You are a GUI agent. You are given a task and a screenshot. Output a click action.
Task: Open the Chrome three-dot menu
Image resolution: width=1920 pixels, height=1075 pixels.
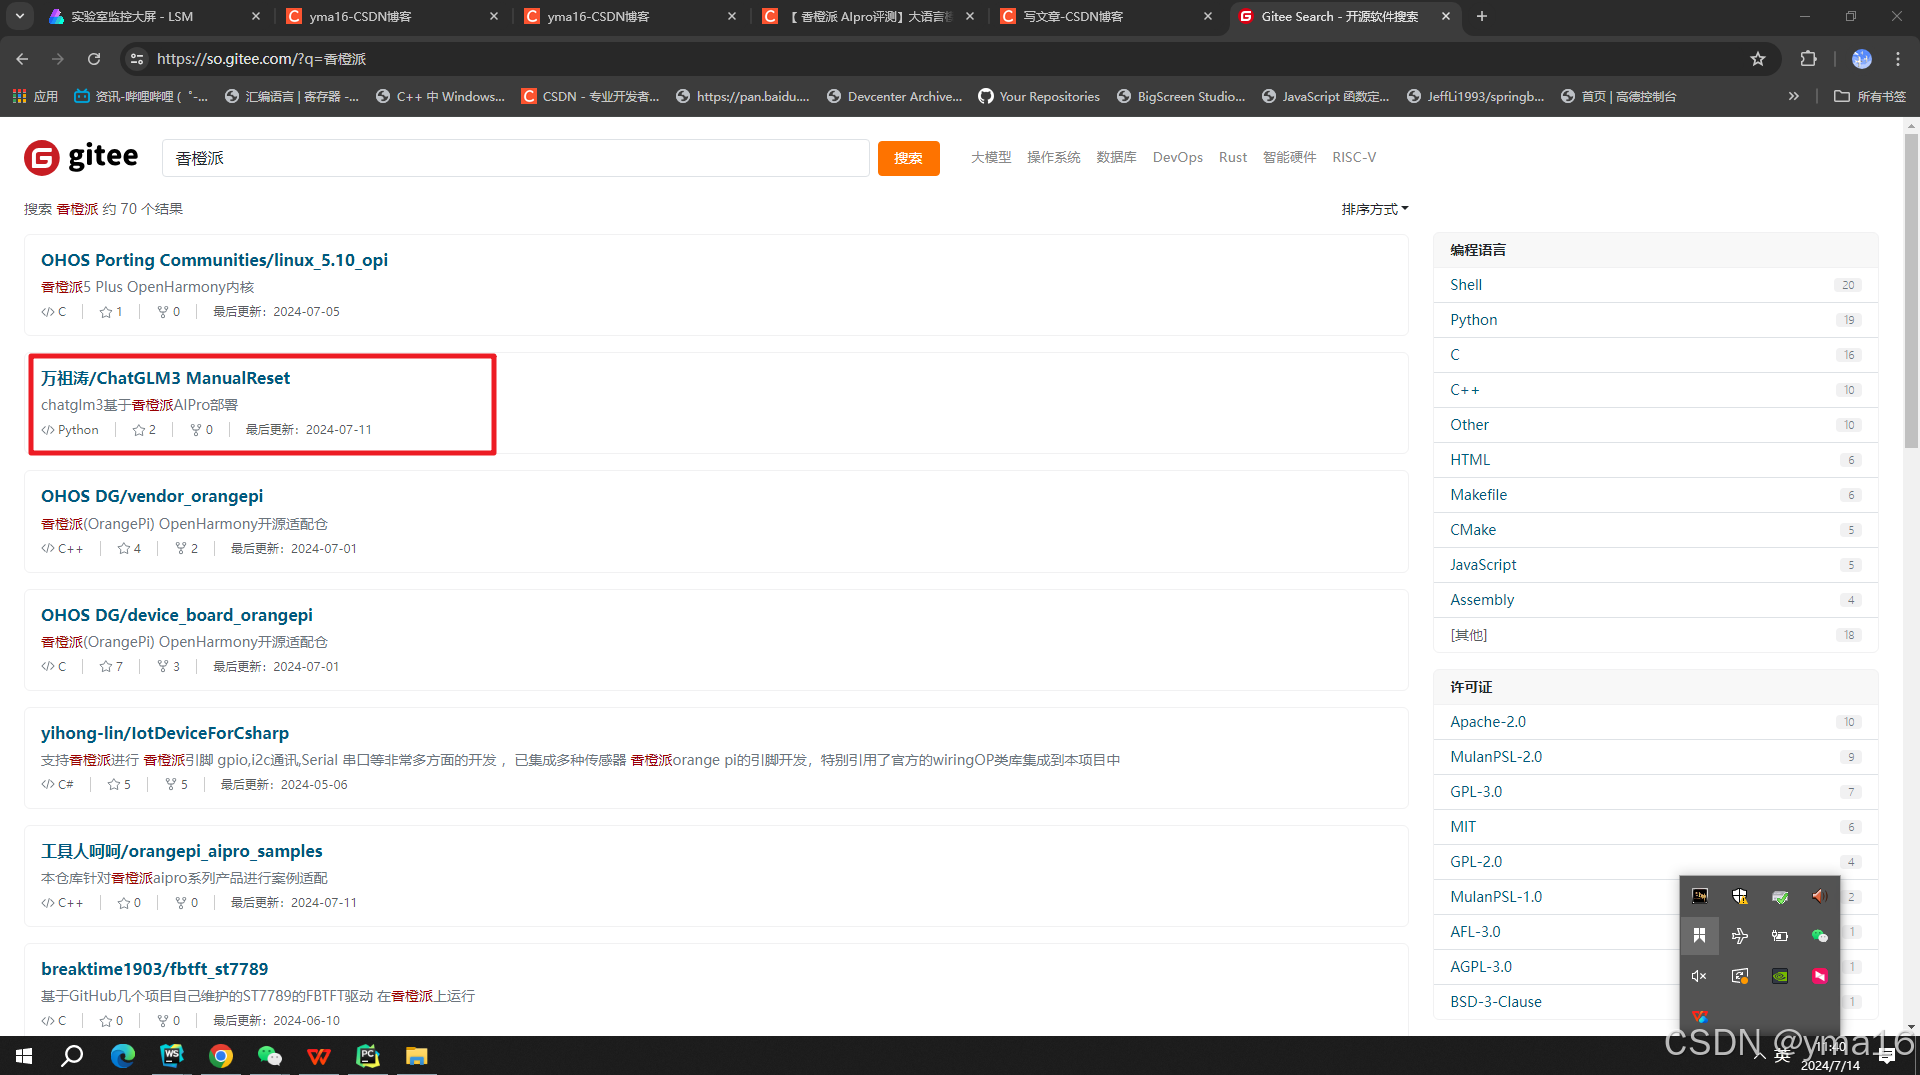point(1897,59)
